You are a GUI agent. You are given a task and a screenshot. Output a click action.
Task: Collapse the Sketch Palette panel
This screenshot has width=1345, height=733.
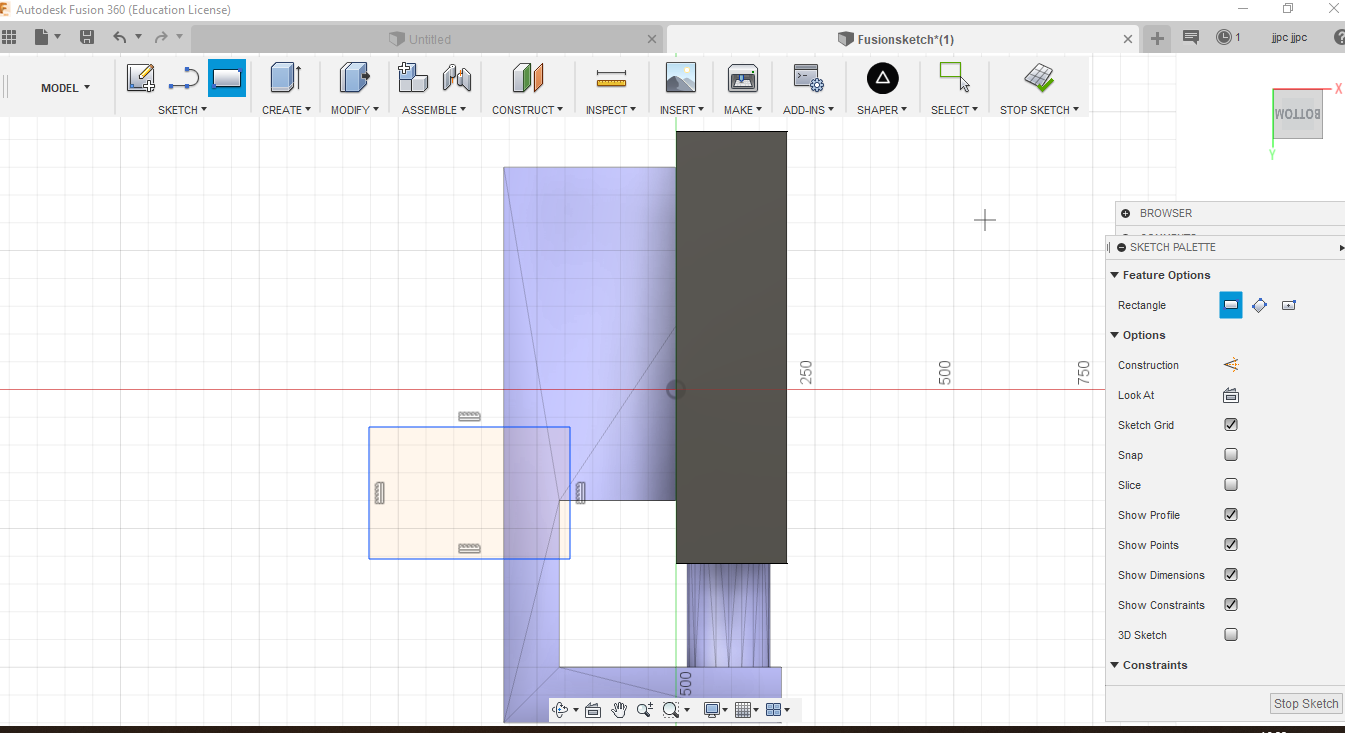pyautogui.click(x=1121, y=247)
